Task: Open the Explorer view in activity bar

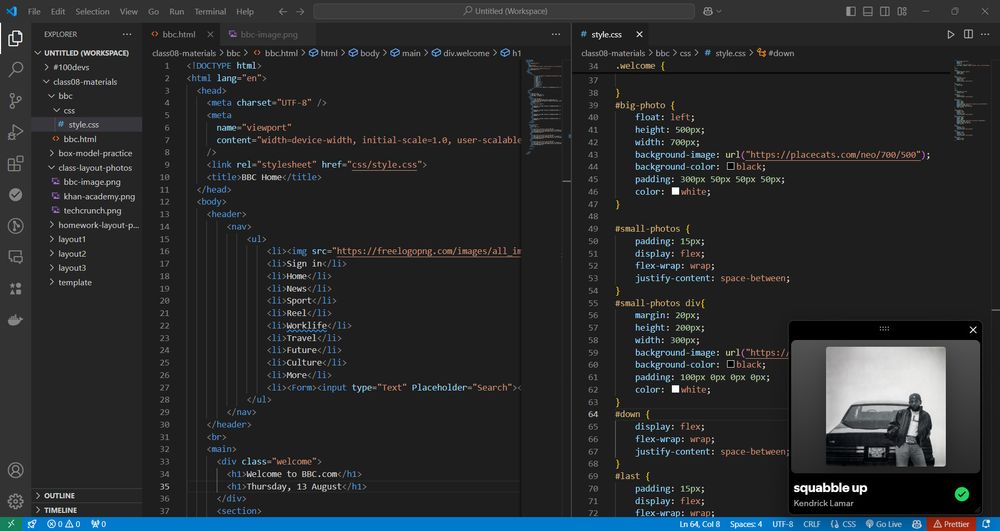Action: click(x=15, y=39)
